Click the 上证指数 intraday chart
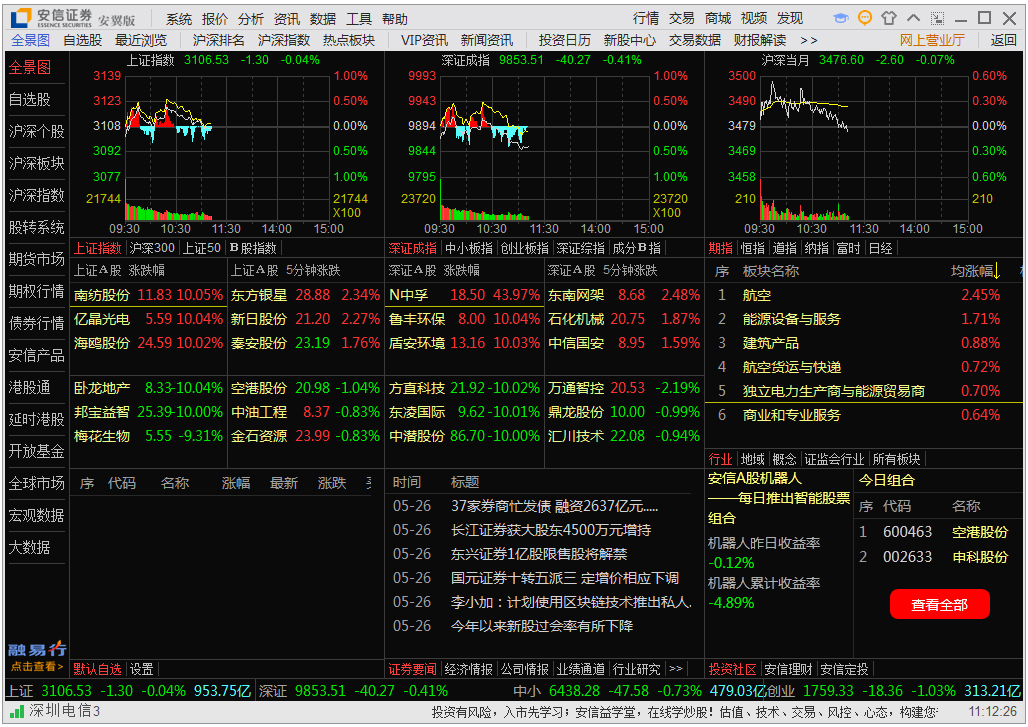The width and height of the screenshot is (1028, 727). click(227, 146)
